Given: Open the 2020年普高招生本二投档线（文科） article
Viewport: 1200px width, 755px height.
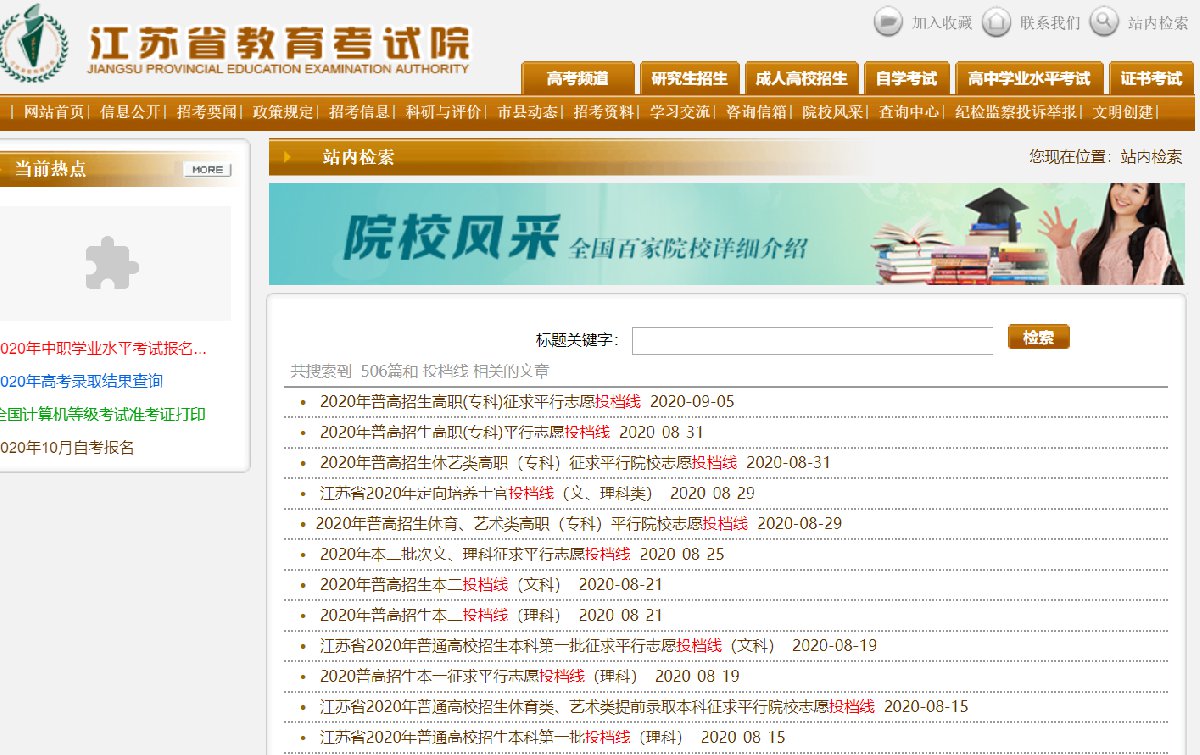Looking at the screenshot, I should [440, 584].
